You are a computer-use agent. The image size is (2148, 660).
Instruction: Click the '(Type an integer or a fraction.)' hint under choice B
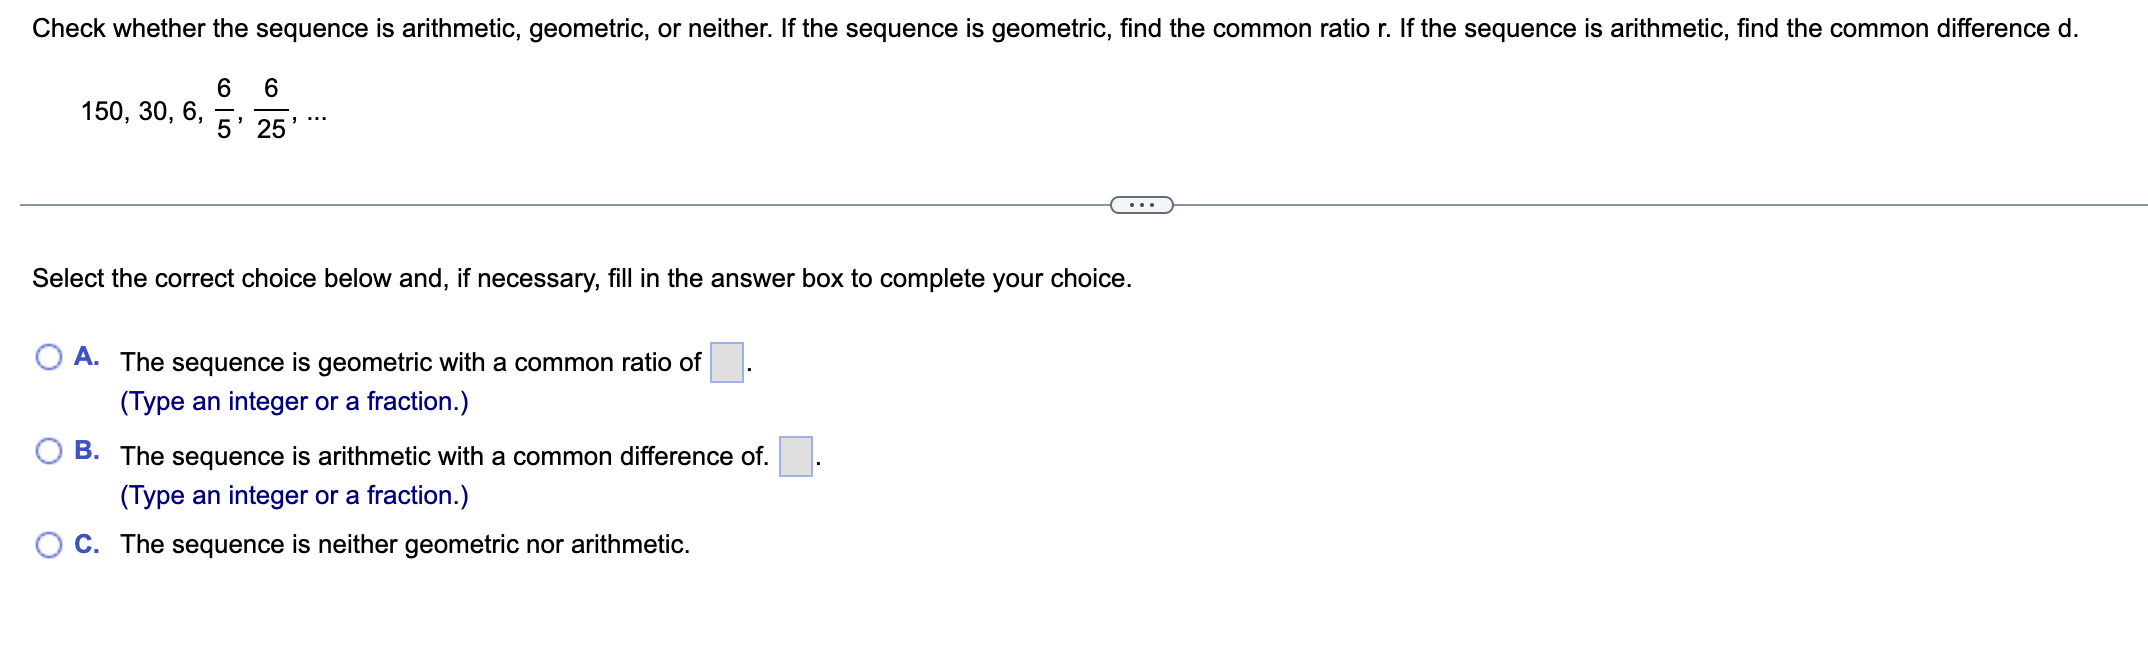295,495
